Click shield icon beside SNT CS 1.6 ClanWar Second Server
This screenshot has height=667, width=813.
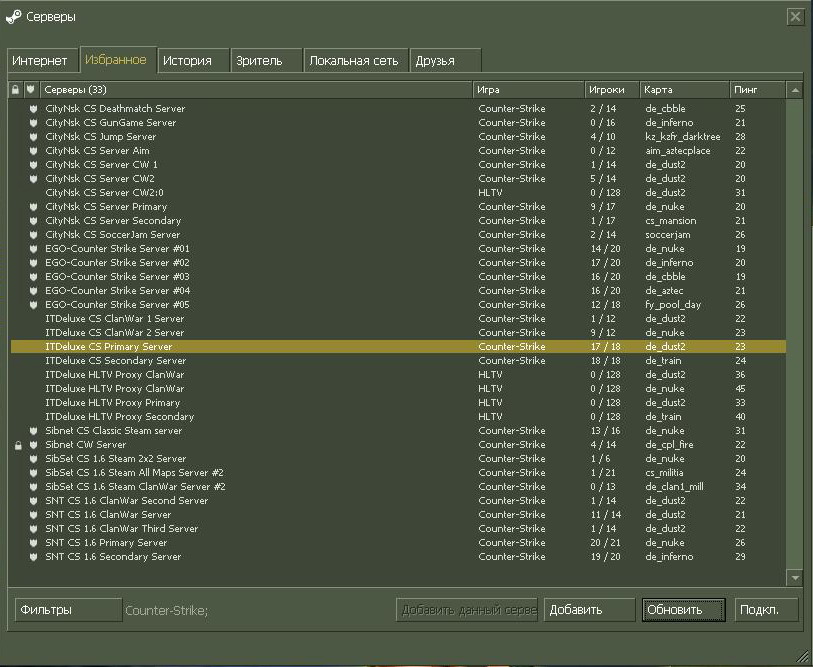34,501
